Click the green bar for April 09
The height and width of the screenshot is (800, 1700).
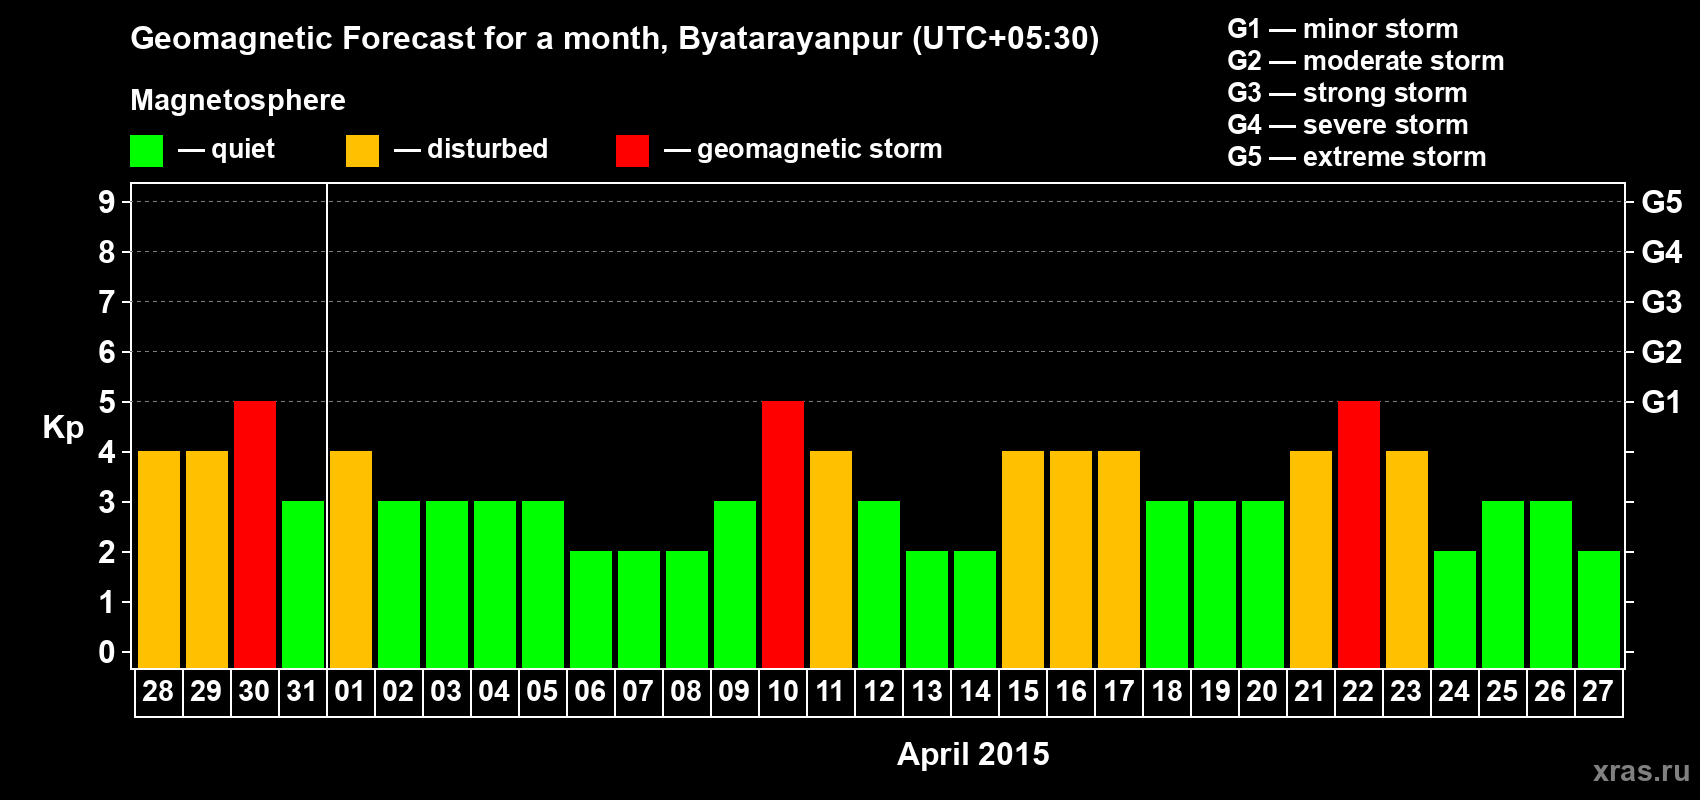point(735,585)
